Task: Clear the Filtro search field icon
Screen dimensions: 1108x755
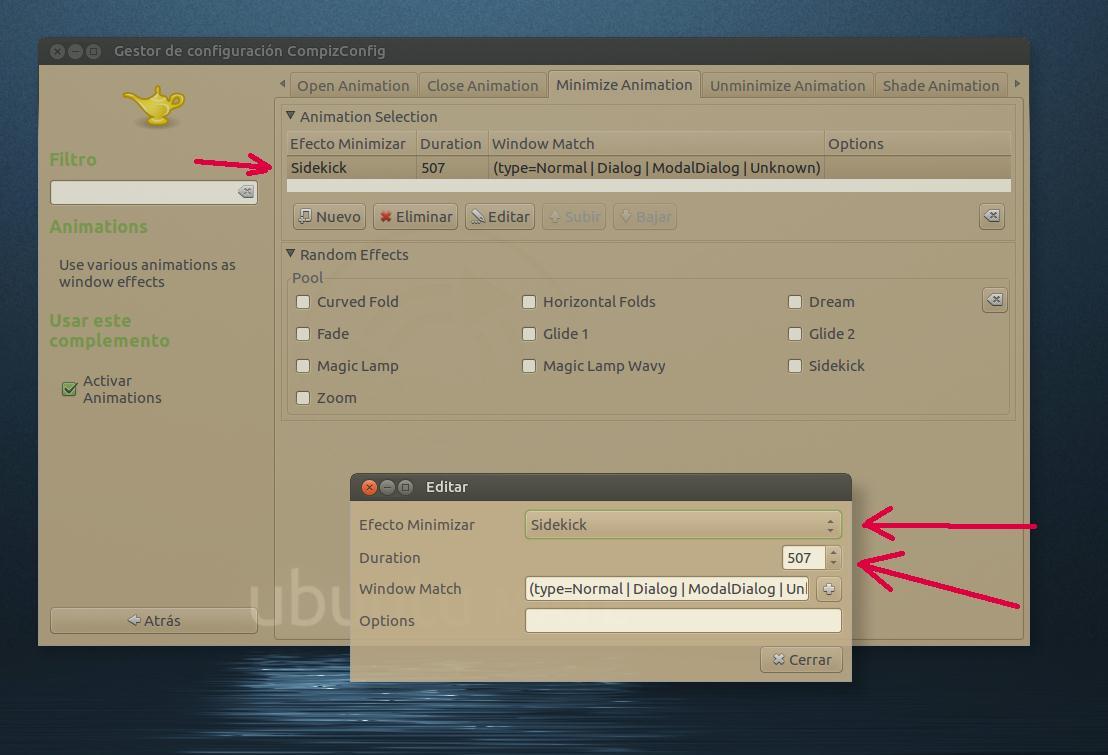Action: 246,192
